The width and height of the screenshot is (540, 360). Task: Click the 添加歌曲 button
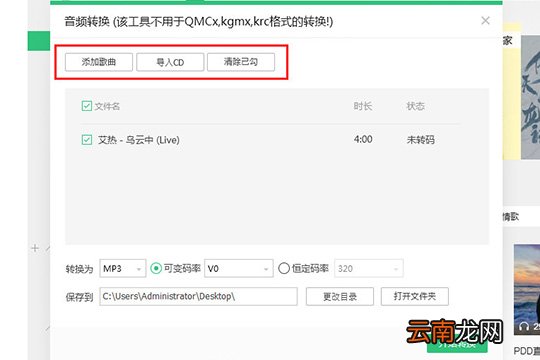pyautogui.click(x=99, y=62)
